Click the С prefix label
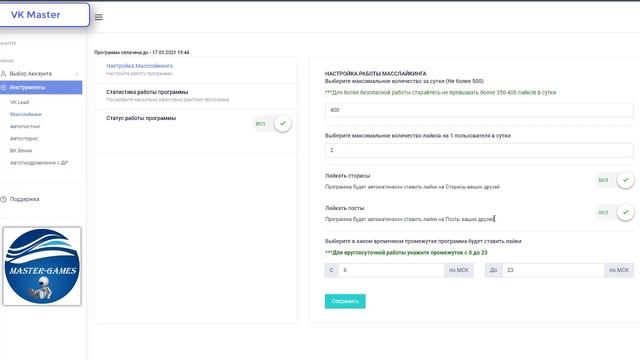640x360 pixels. 331,270
